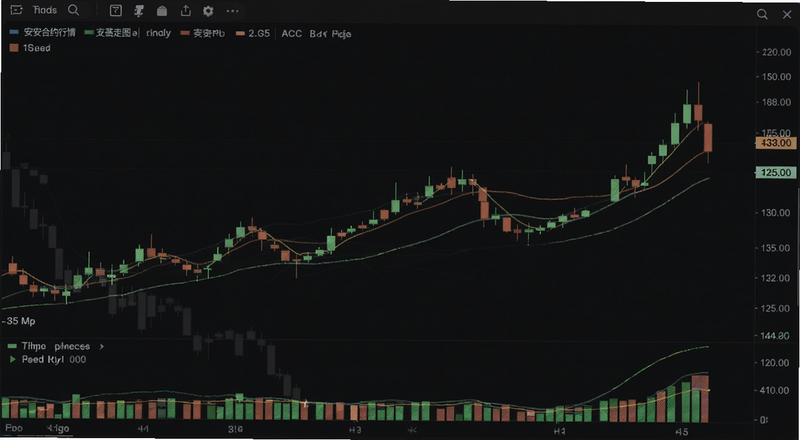The width and height of the screenshot is (800, 440).
Task: Click the top-right search magnifier icon
Action: (762, 14)
